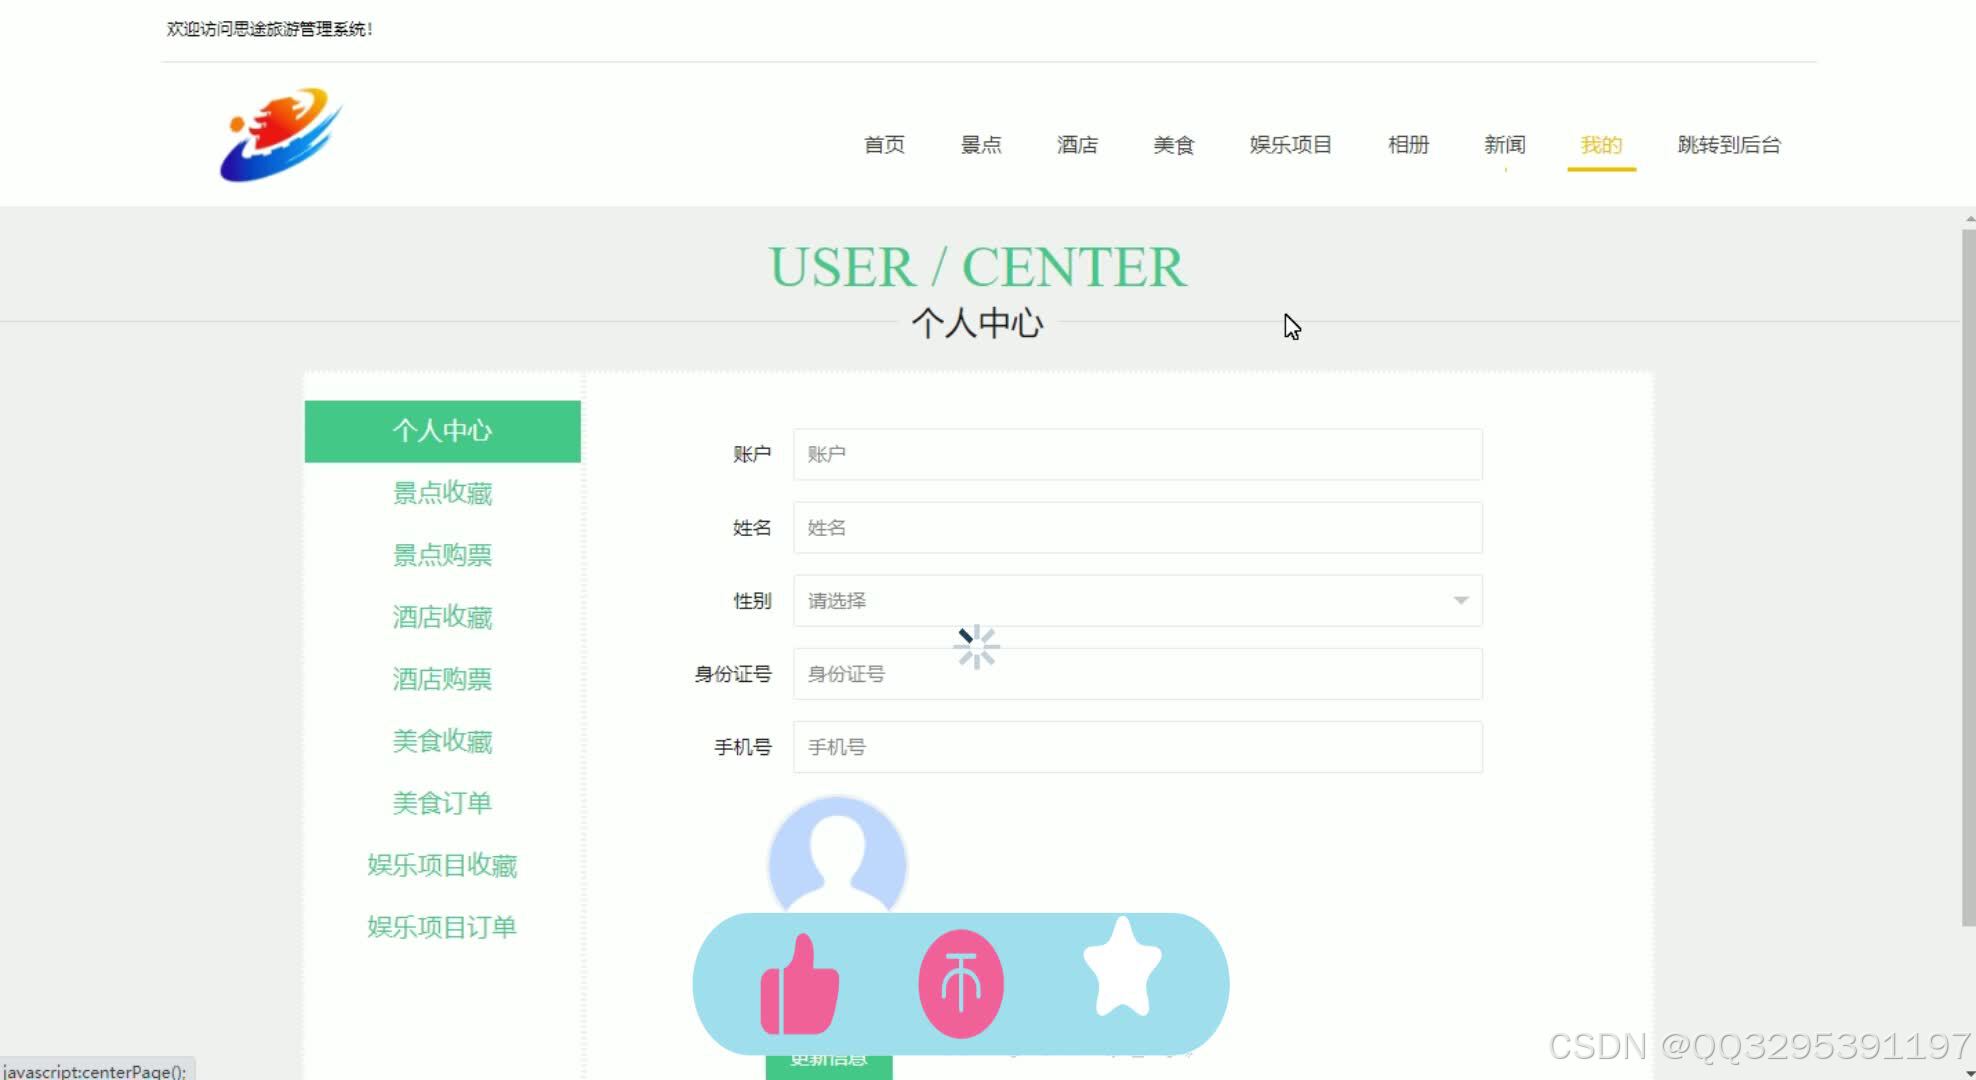
Task: Click the site logo
Action: 281,135
